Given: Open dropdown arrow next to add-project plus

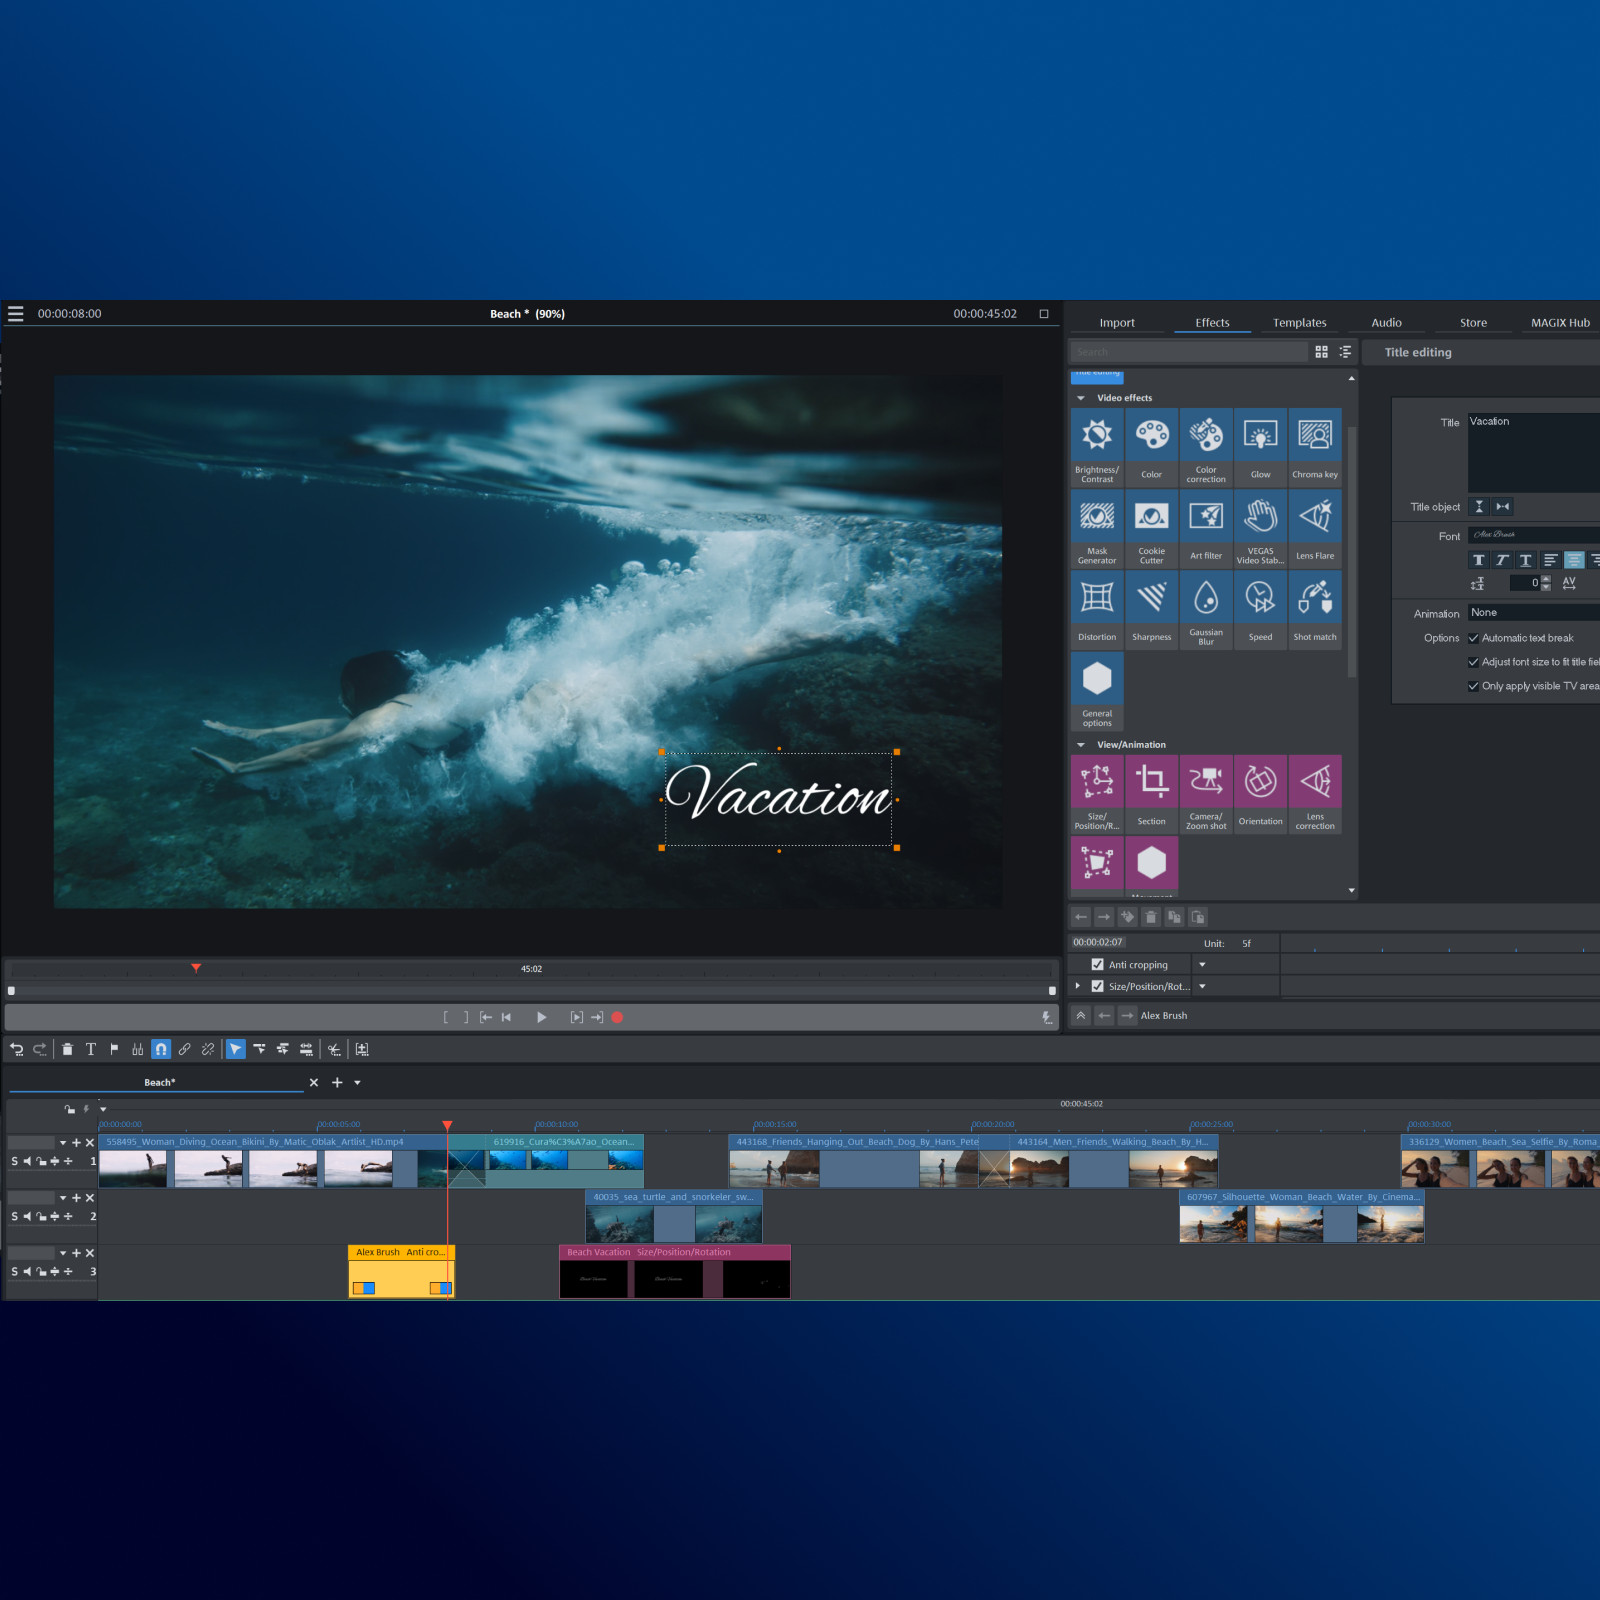Looking at the screenshot, I should [x=357, y=1083].
